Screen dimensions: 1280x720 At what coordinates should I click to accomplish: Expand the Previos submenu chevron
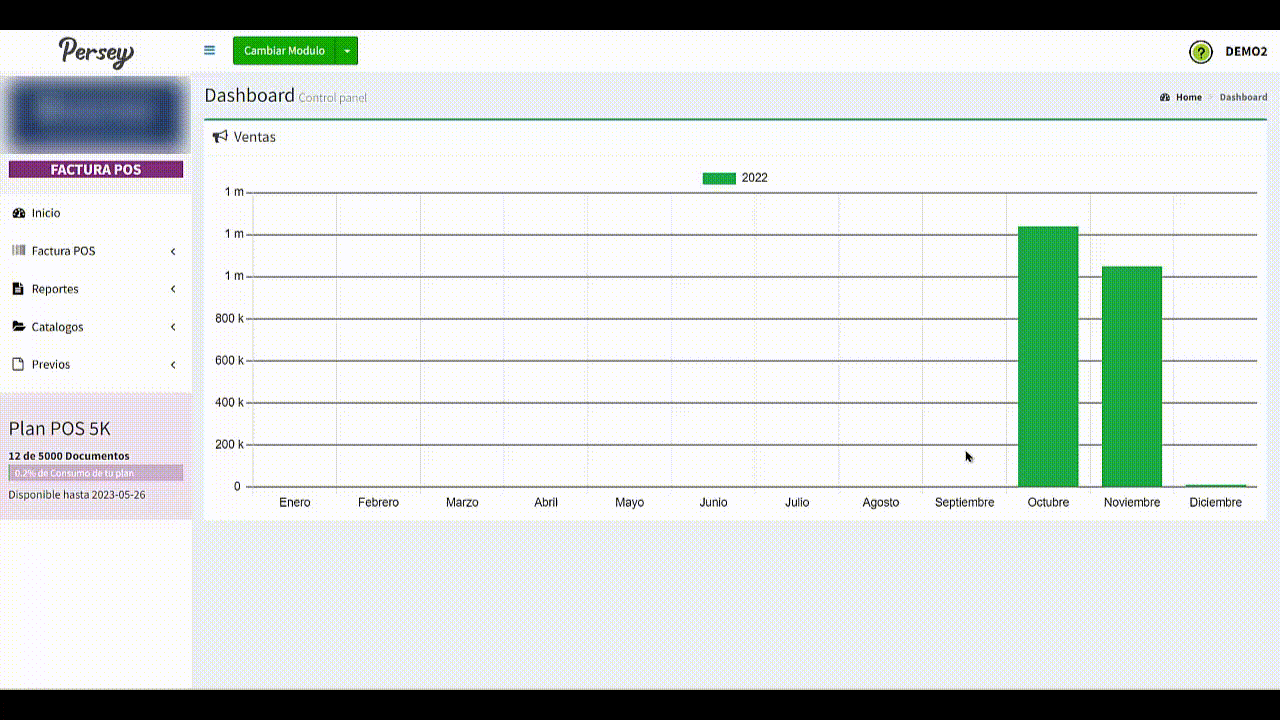click(x=173, y=365)
